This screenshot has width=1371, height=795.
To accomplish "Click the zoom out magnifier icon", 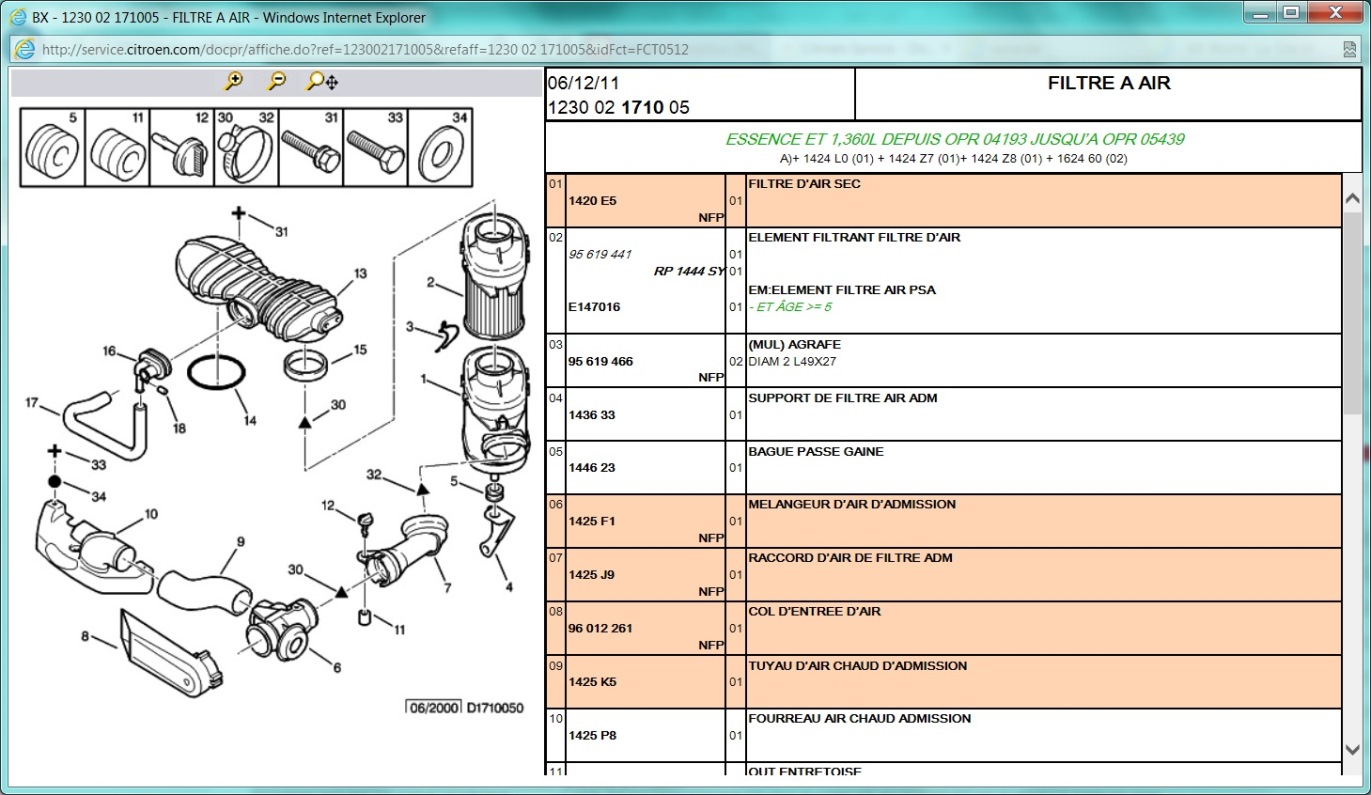I will pyautogui.click(x=277, y=82).
